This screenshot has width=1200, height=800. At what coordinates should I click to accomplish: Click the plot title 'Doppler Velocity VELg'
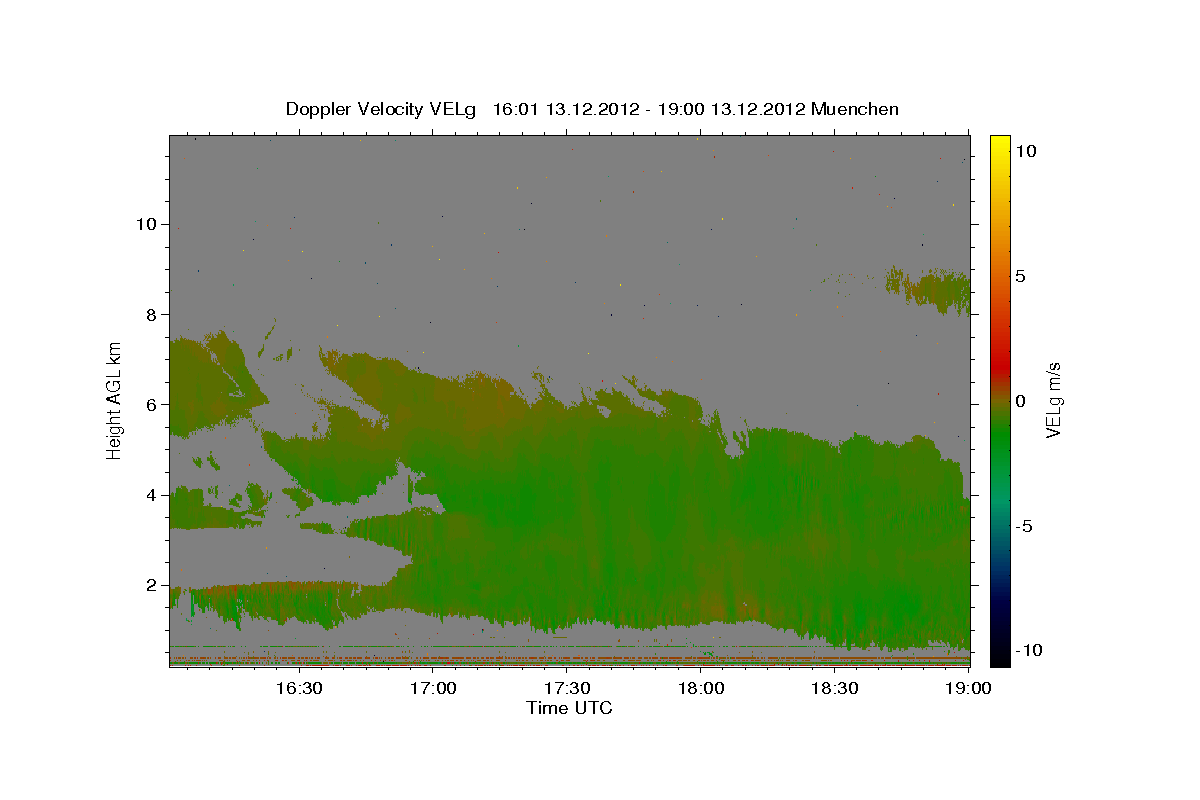click(x=380, y=109)
